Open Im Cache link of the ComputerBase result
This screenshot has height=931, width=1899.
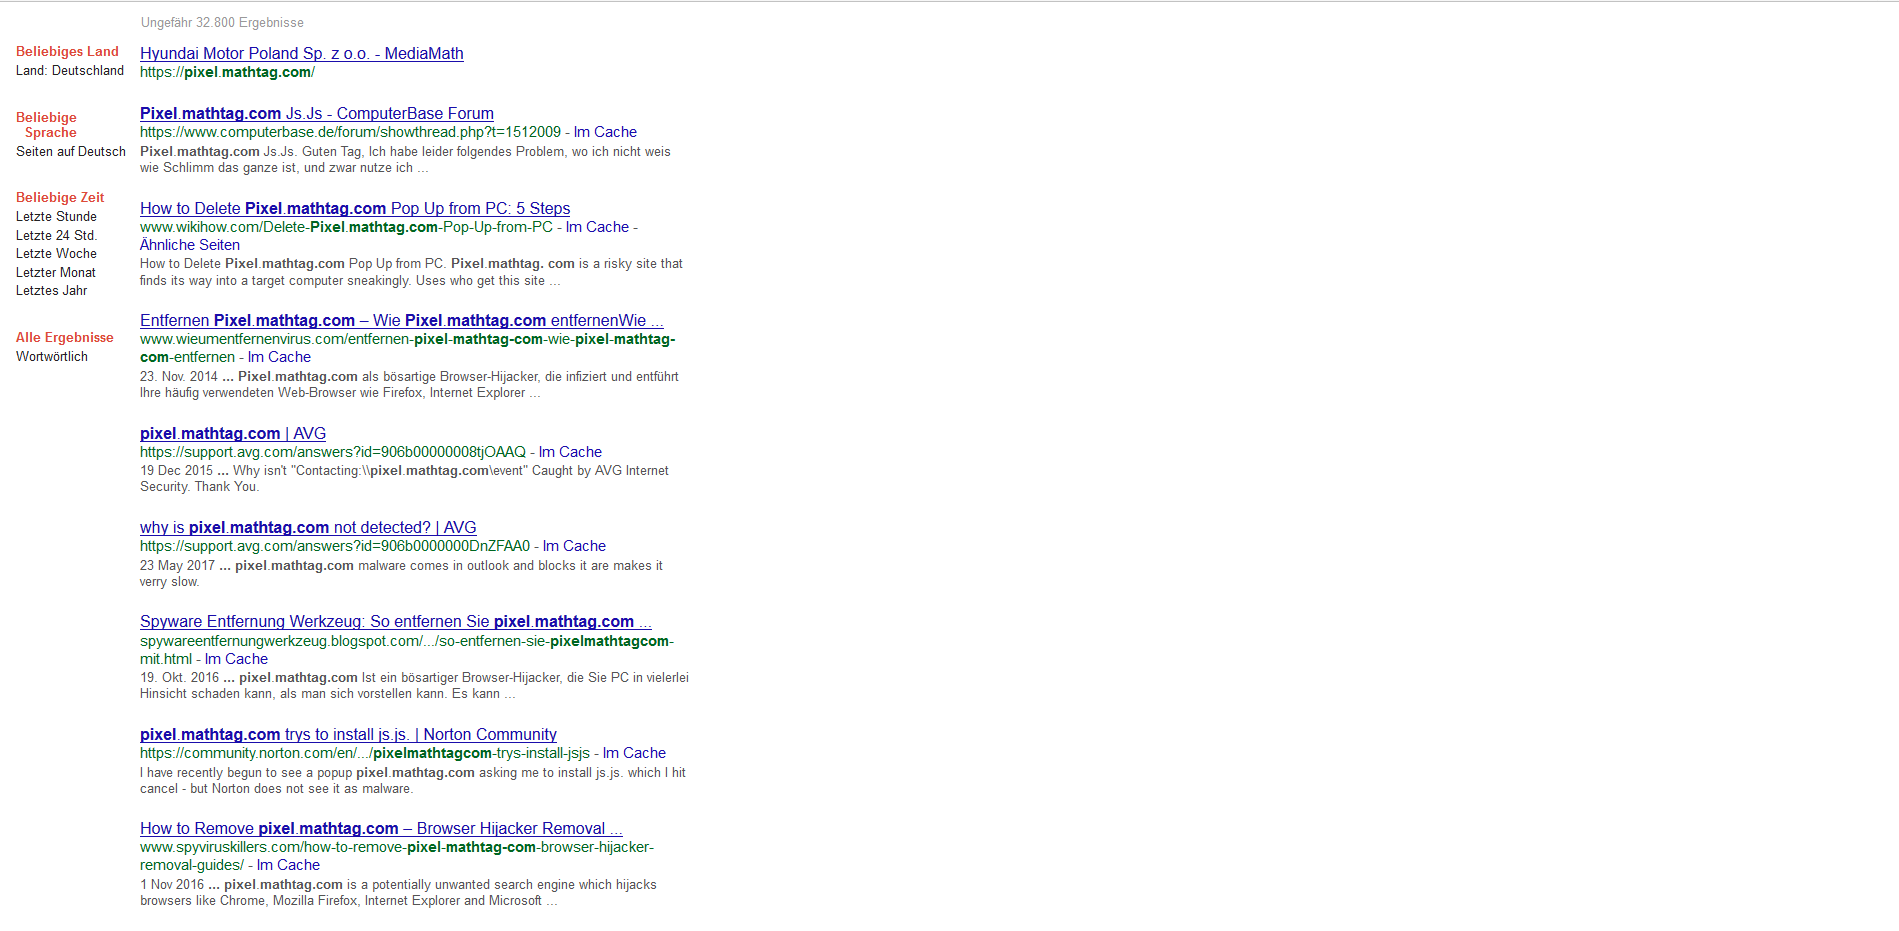(x=605, y=132)
